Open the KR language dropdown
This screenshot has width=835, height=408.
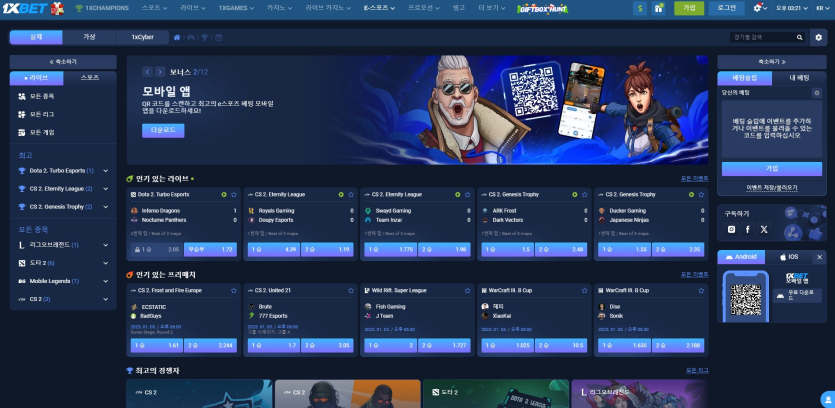tap(823, 8)
